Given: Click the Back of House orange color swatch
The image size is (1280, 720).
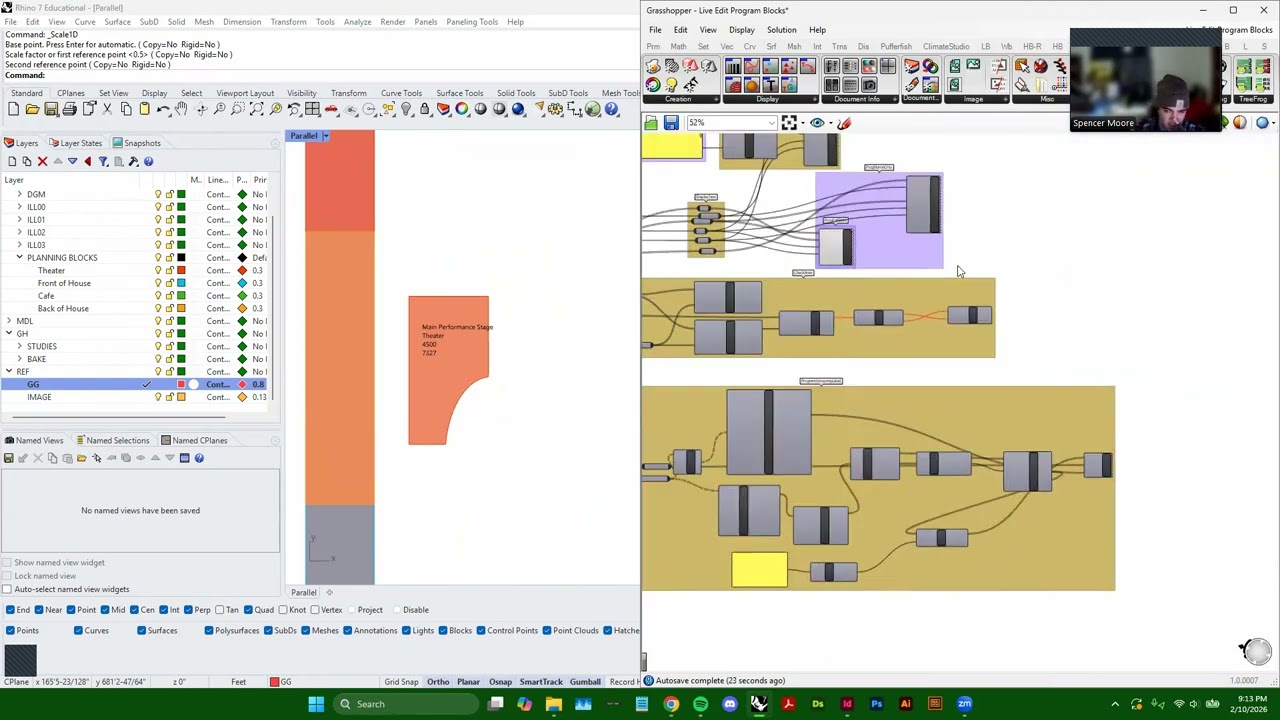Looking at the screenshot, I should pyautogui.click(x=181, y=308).
